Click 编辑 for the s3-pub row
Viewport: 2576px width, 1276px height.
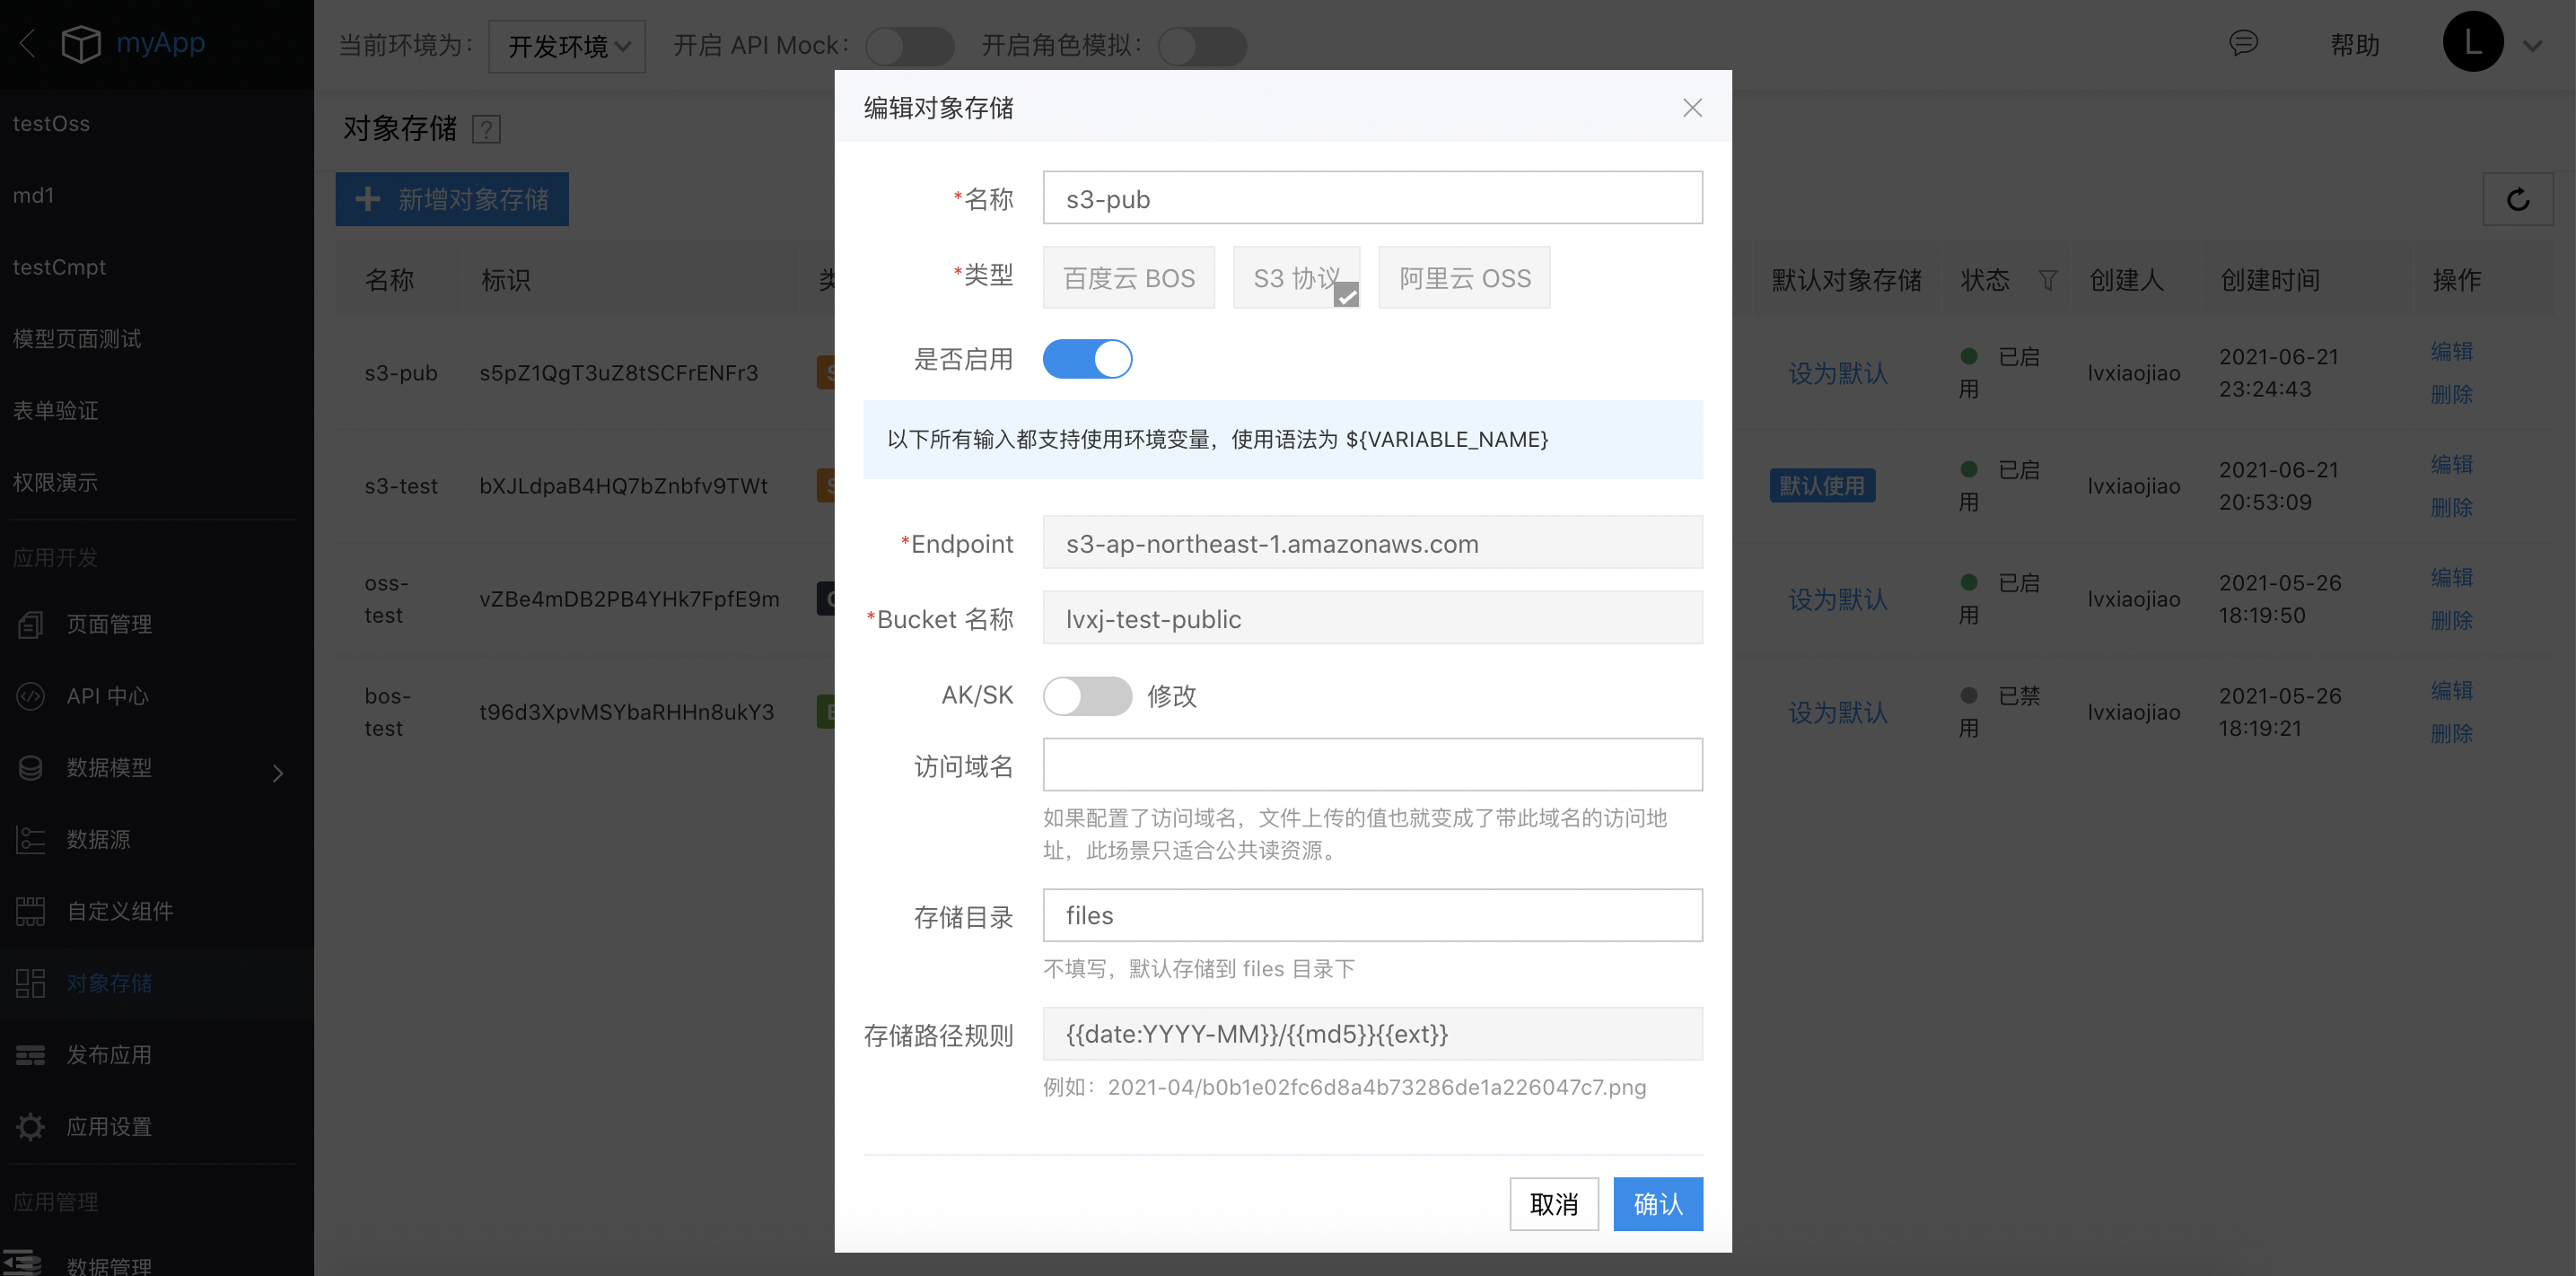coord(2451,351)
